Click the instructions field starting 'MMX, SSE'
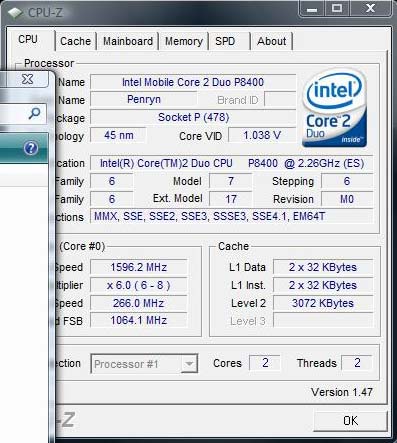397x443 pixels. point(231,217)
